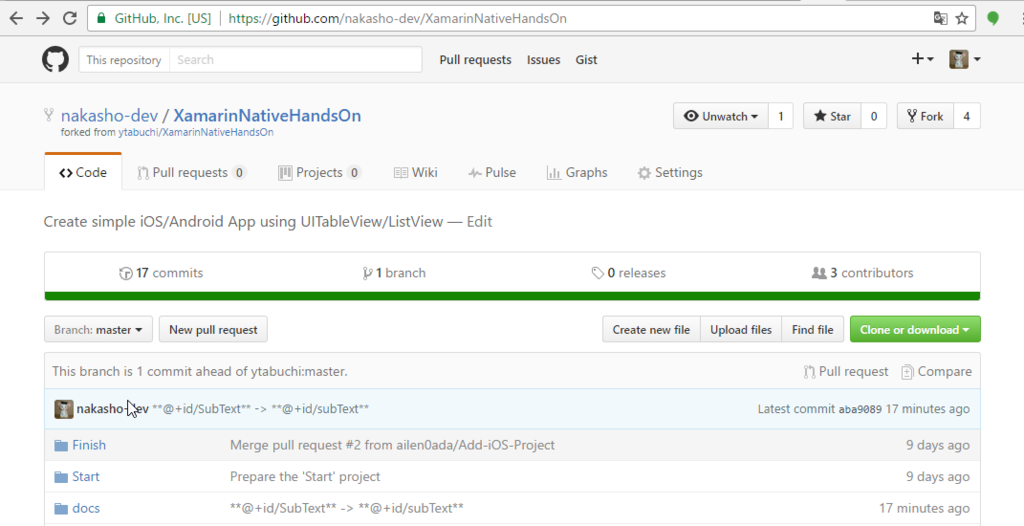Open latest commit hash aba9089
1024x526 pixels.
coord(859,409)
